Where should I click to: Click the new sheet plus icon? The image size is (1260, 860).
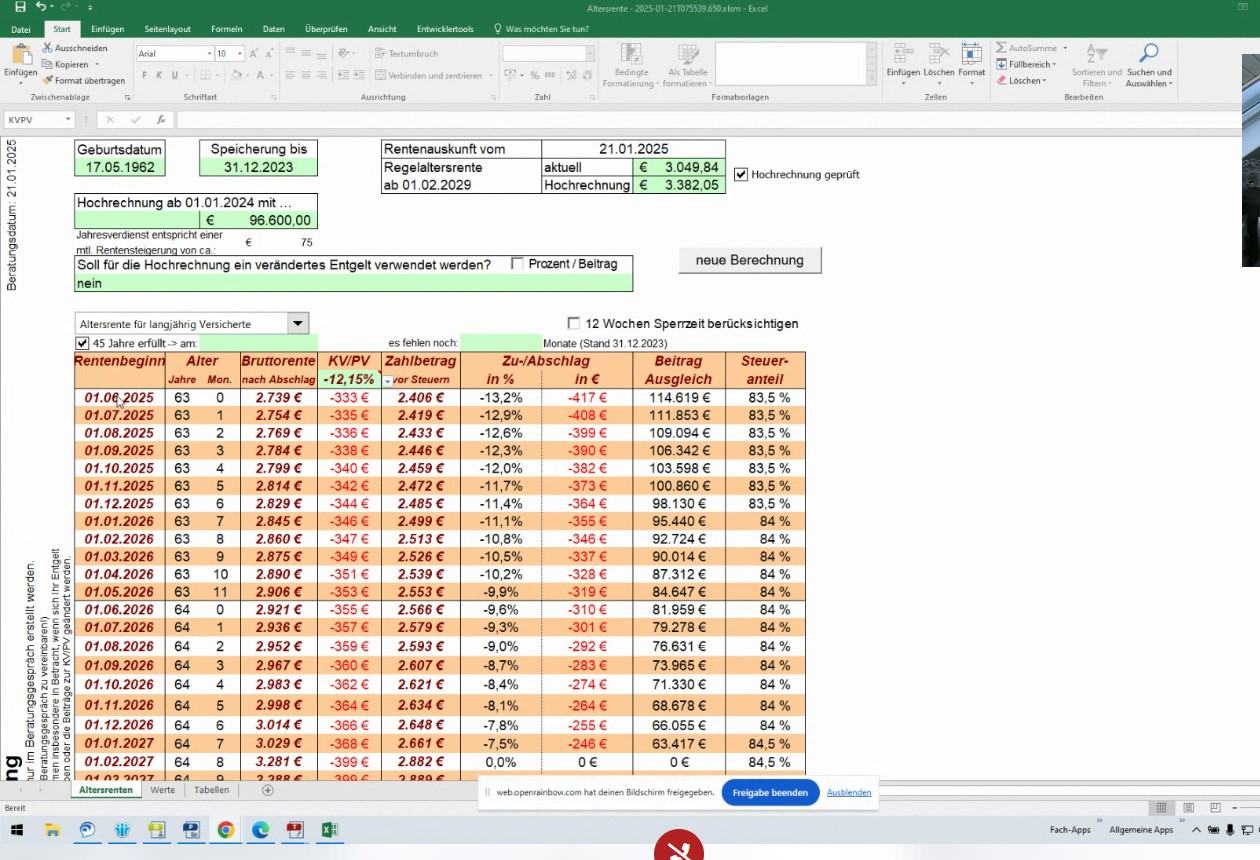click(x=267, y=790)
